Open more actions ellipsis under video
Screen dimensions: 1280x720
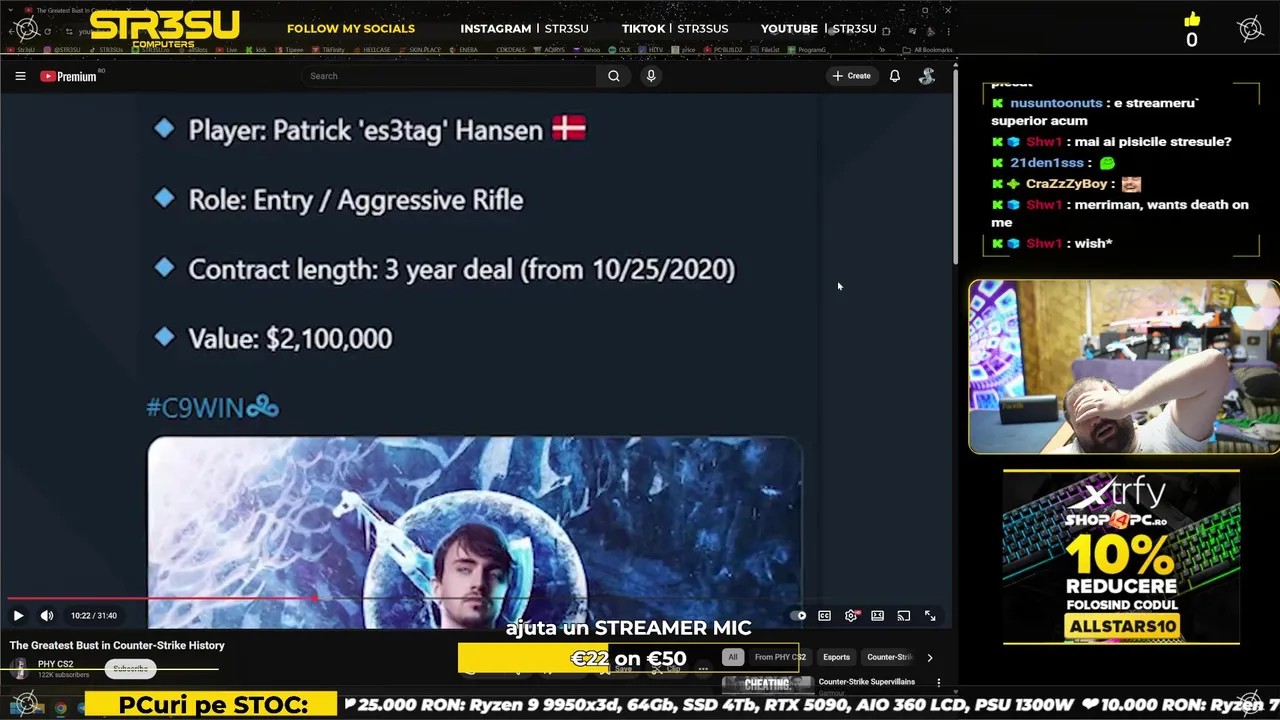click(703, 668)
